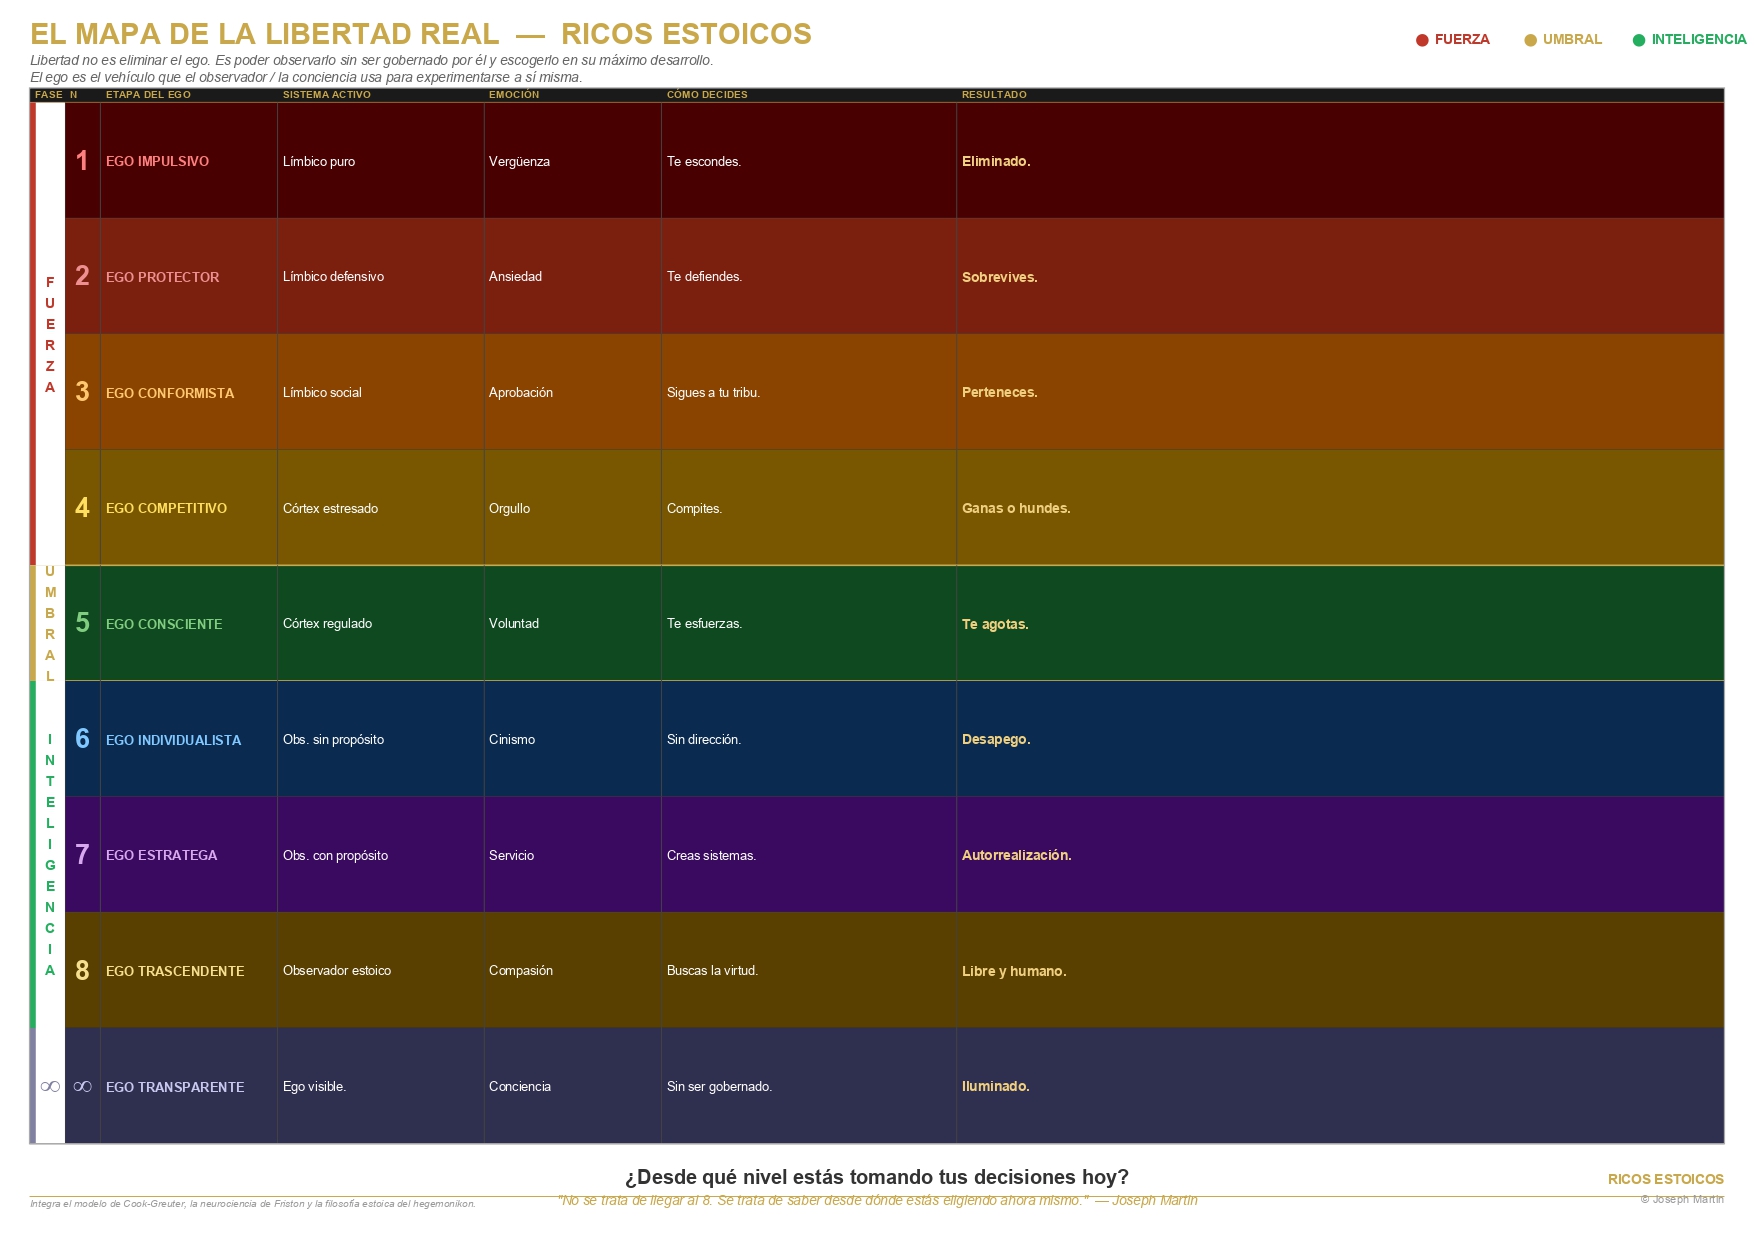Image resolution: width=1754 pixels, height=1241 pixels.
Task: Click the "Te esfuerzas." decision text
Action: pos(704,623)
